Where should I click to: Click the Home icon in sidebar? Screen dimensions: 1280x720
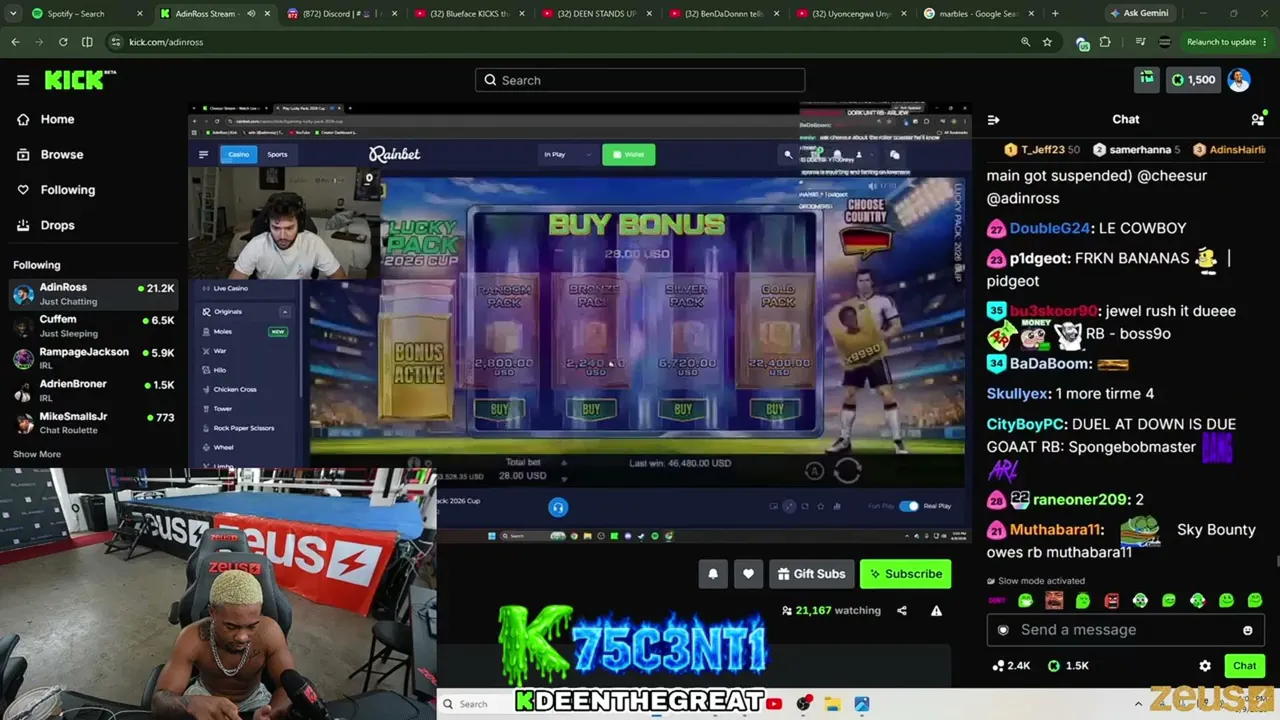pos(23,119)
